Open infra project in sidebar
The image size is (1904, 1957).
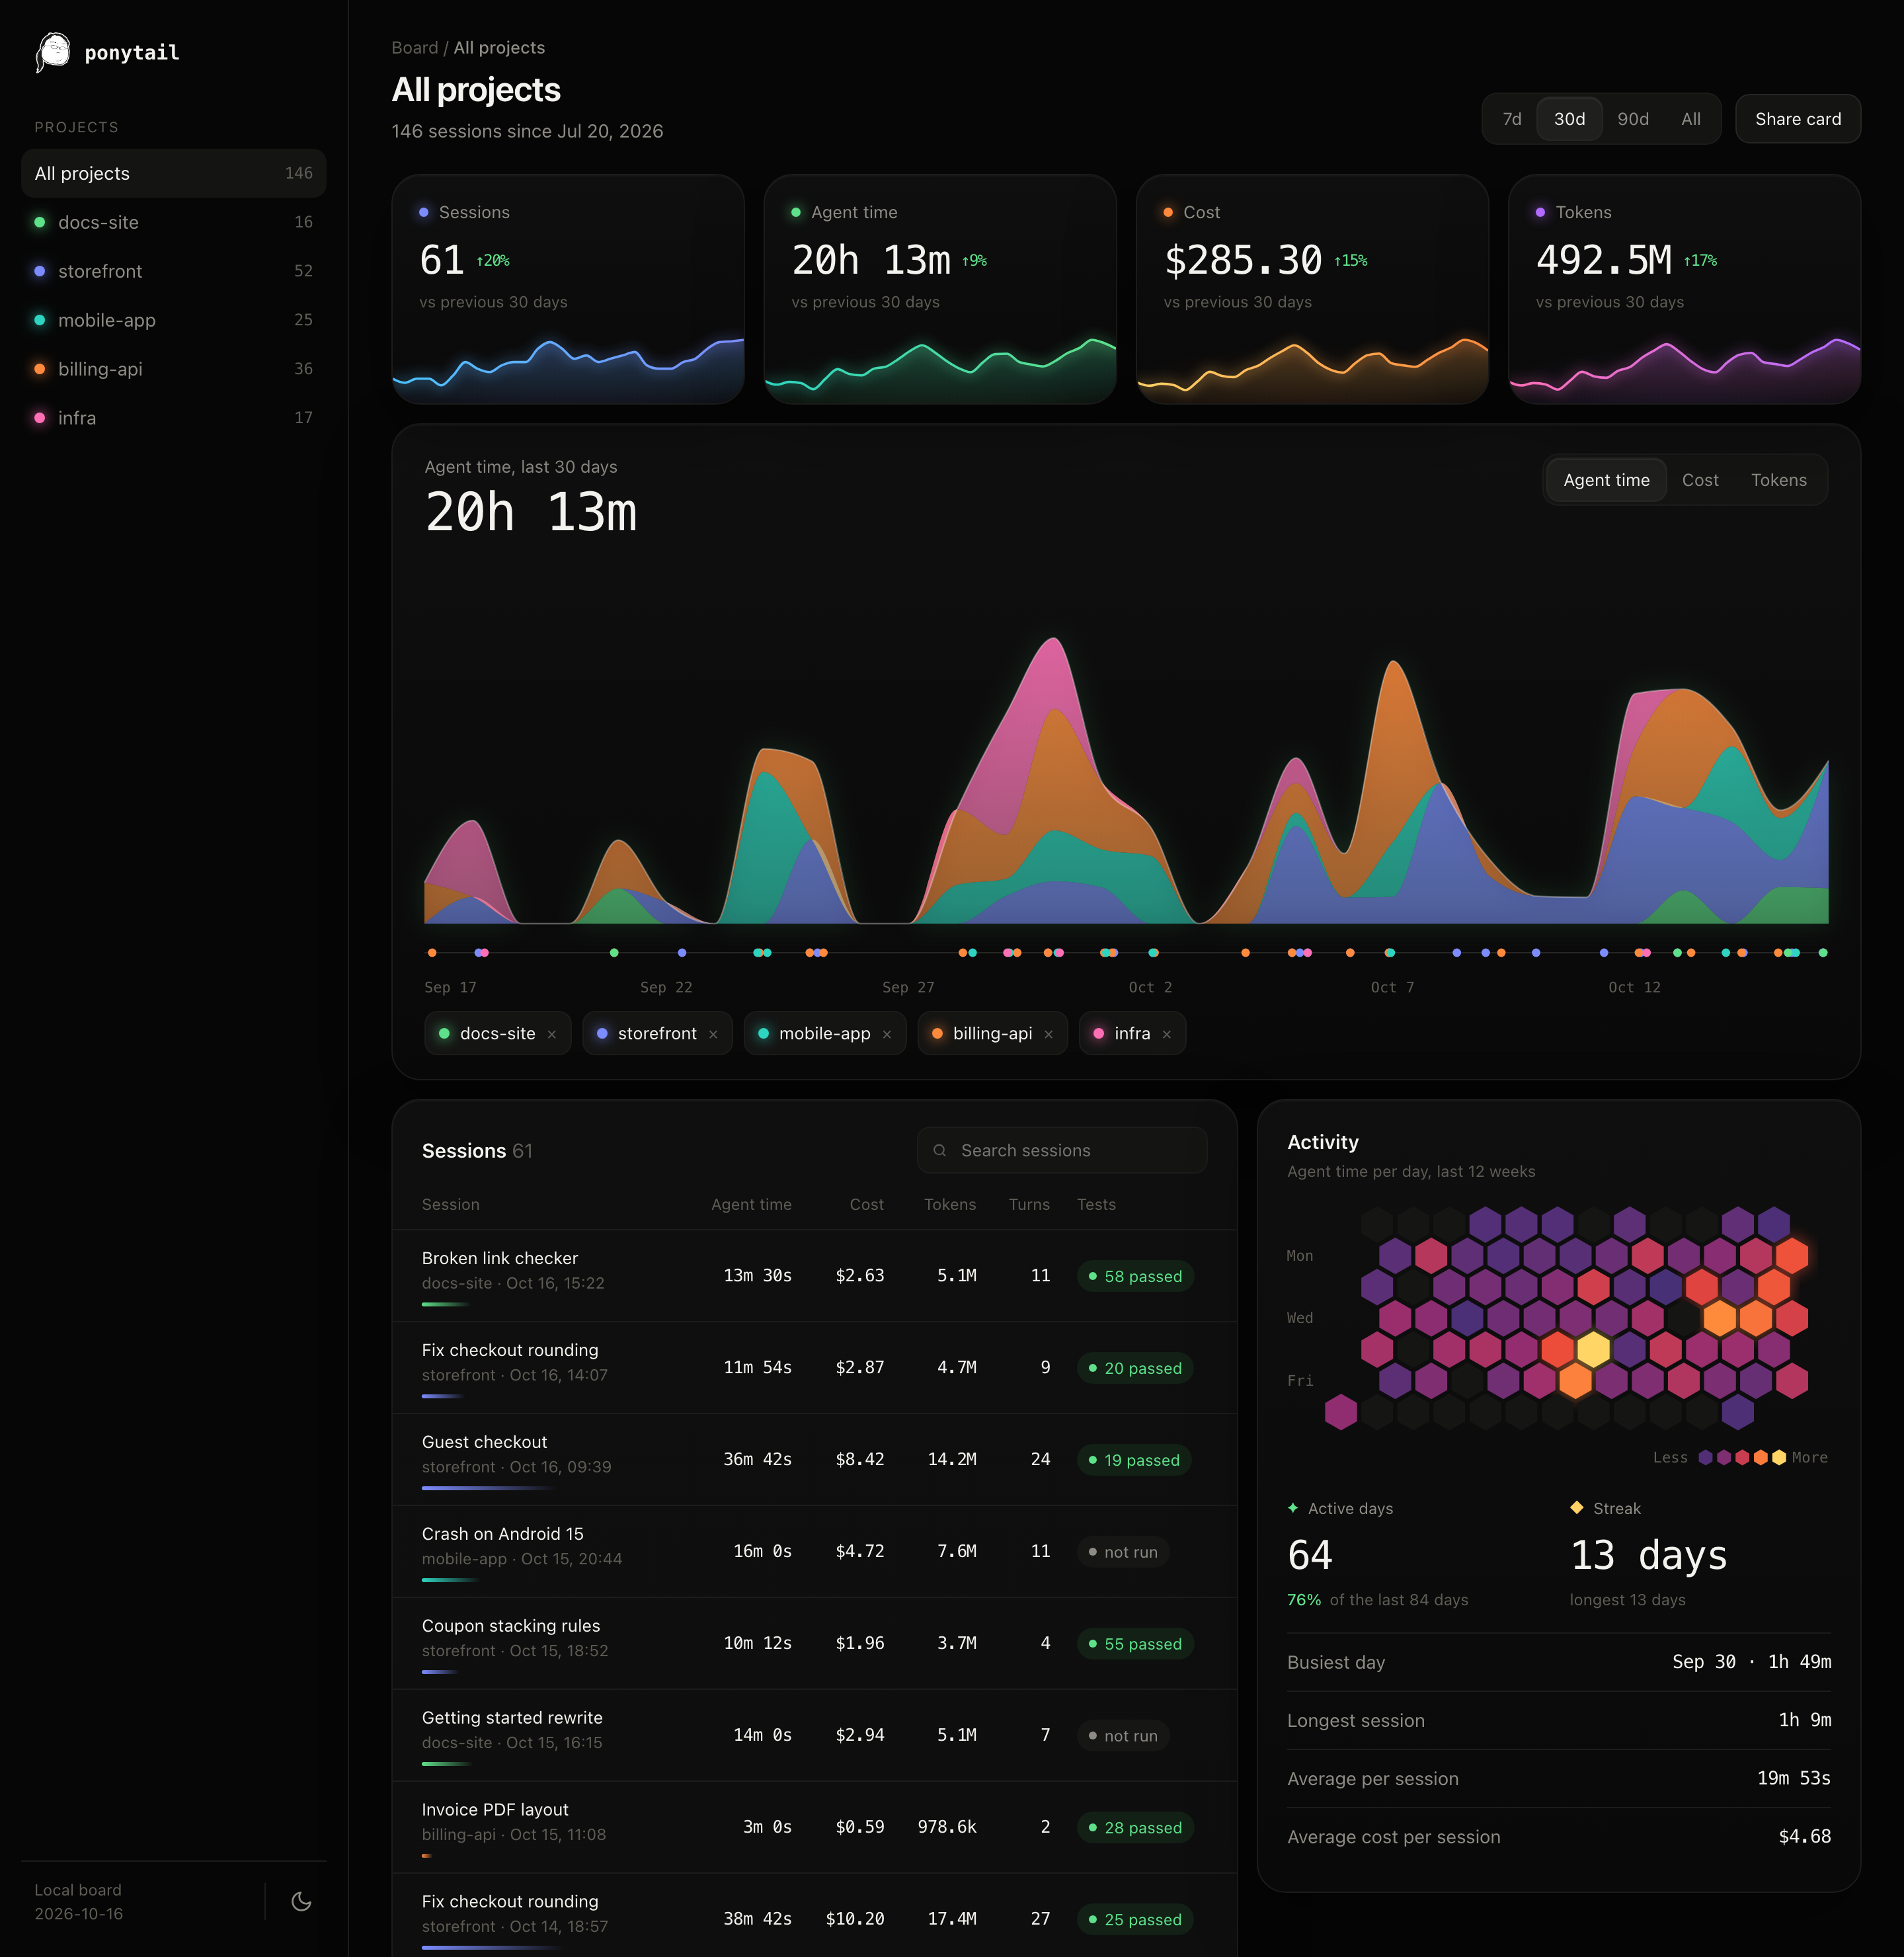(173, 418)
